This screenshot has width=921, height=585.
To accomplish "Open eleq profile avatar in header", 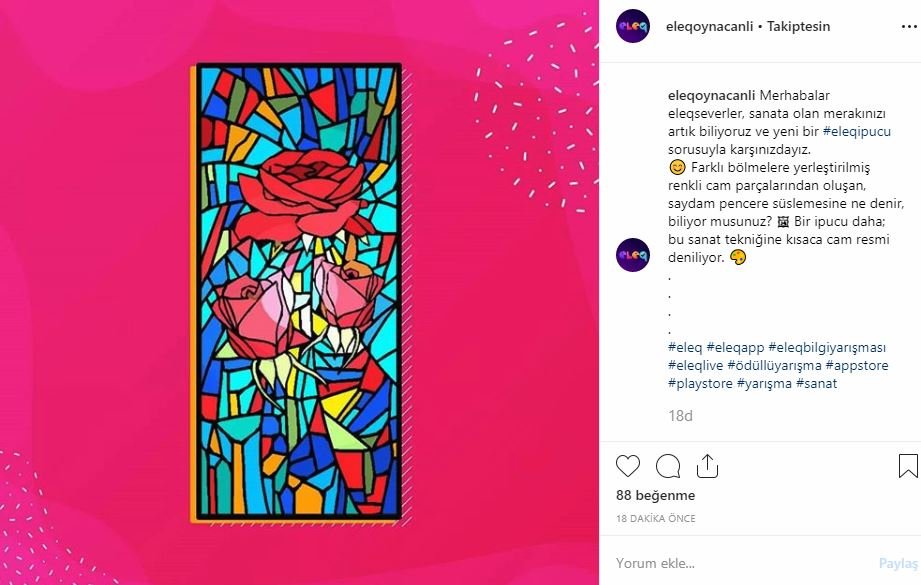I will (633, 26).
